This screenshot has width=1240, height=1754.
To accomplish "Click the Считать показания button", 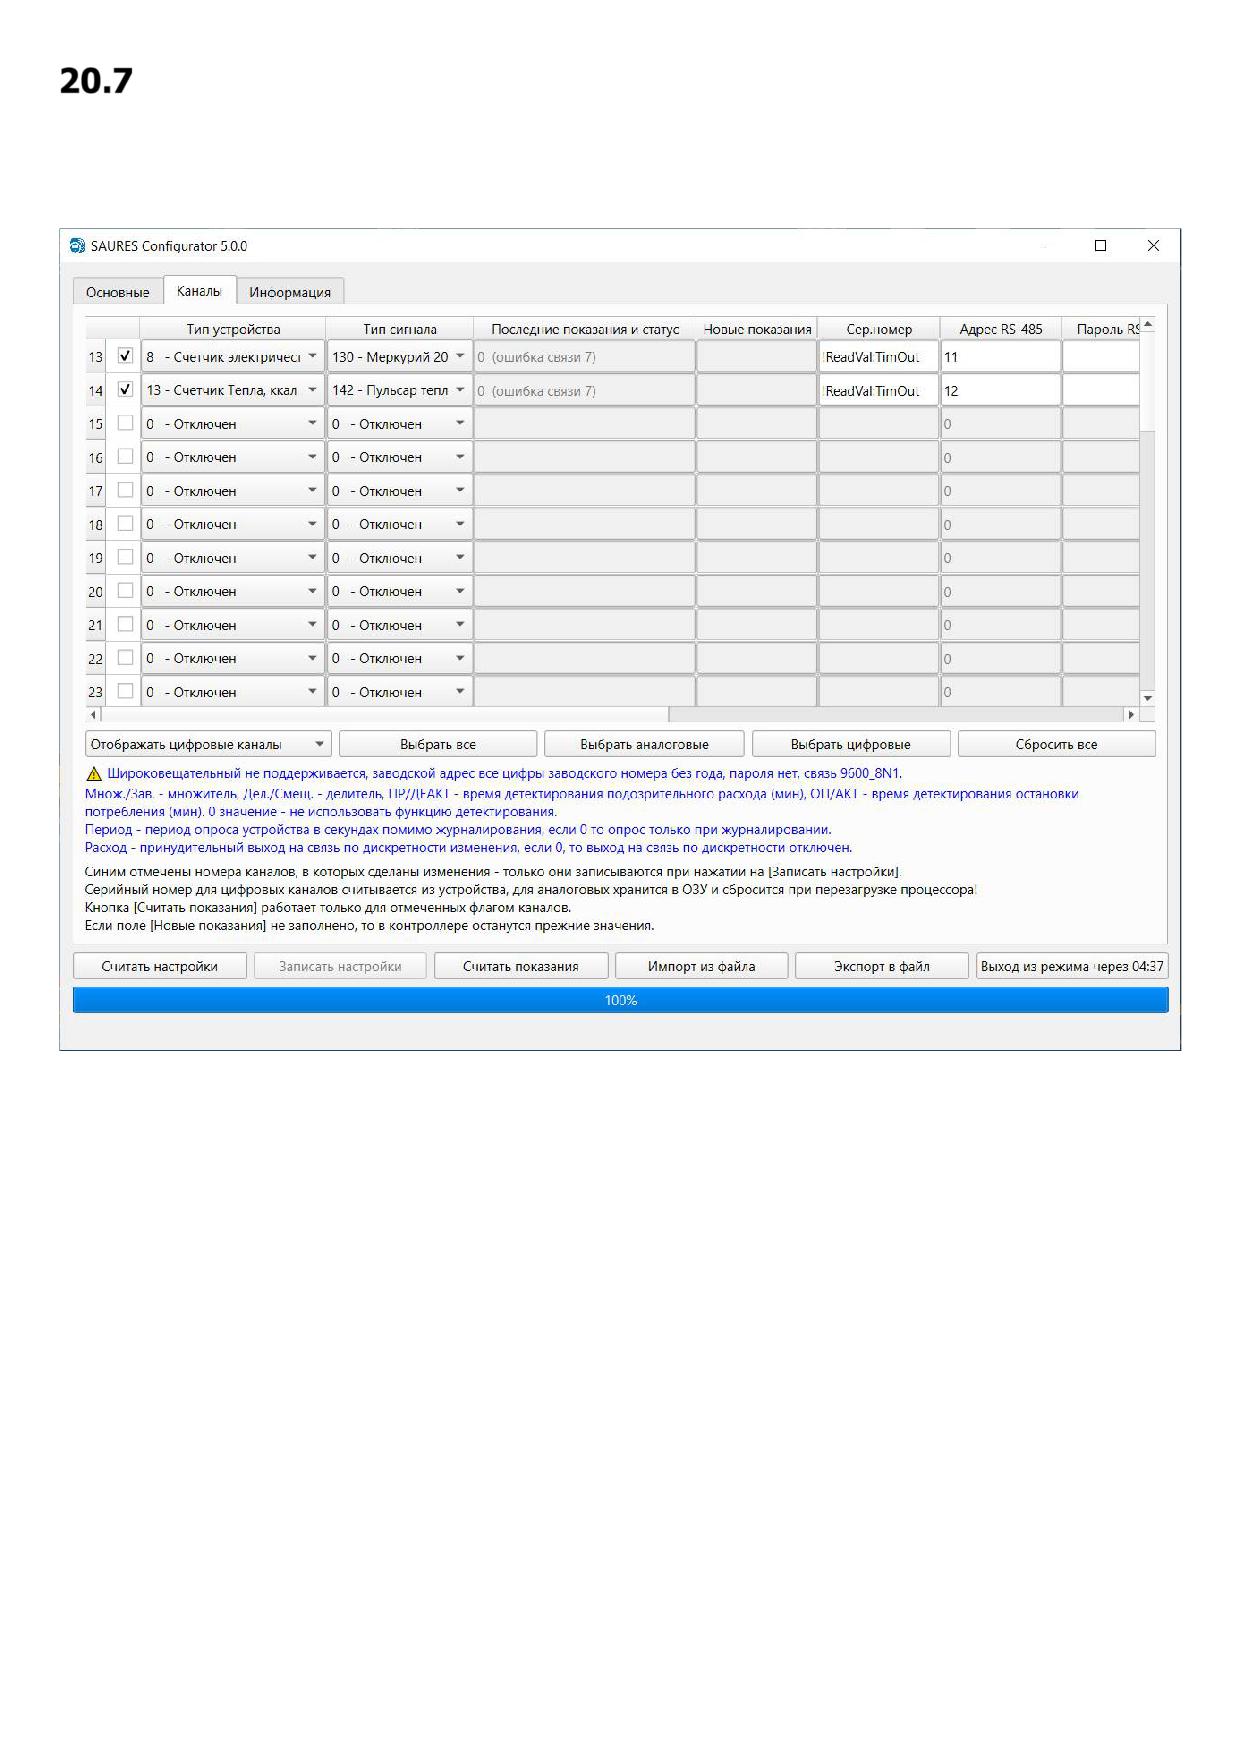I will [521, 966].
